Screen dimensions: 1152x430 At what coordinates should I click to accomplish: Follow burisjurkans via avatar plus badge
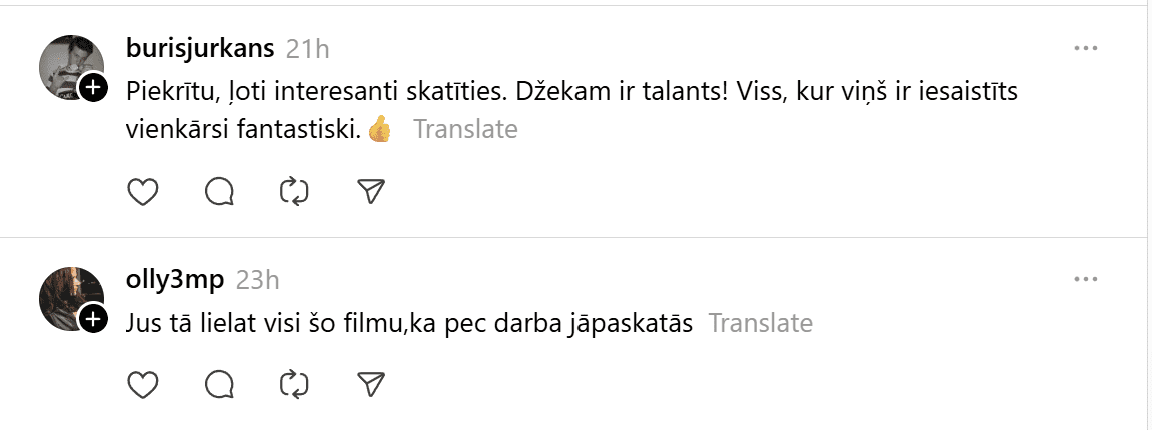click(93, 89)
